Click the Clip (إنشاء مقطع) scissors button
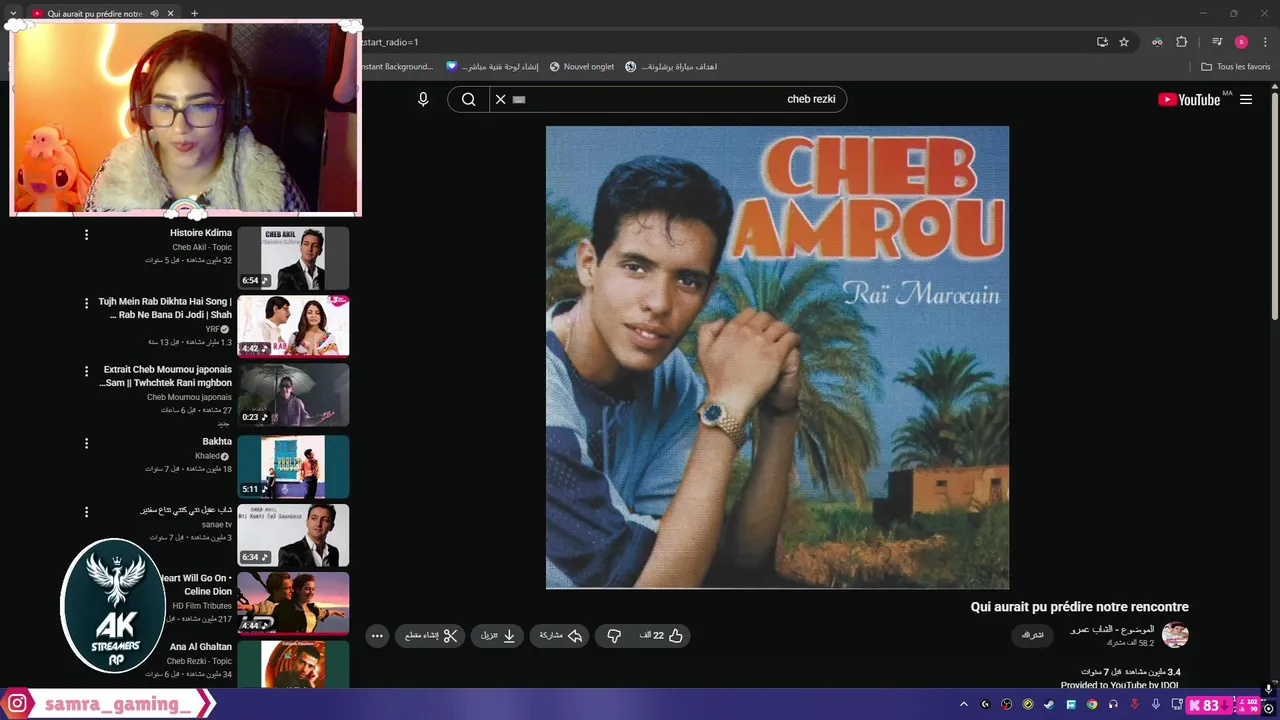The width and height of the screenshot is (1280, 720). click(431, 635)
